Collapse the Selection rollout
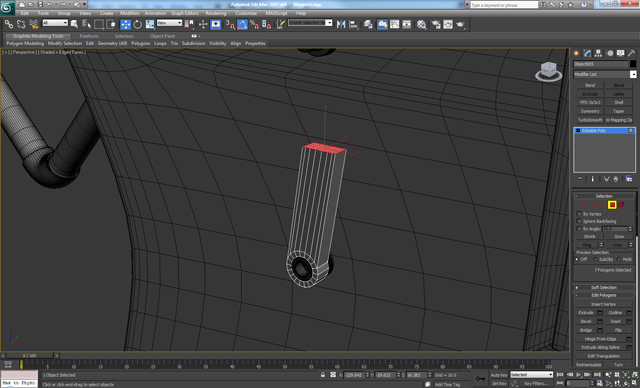Viewport: 640px width, 388px height. [604, 196]
